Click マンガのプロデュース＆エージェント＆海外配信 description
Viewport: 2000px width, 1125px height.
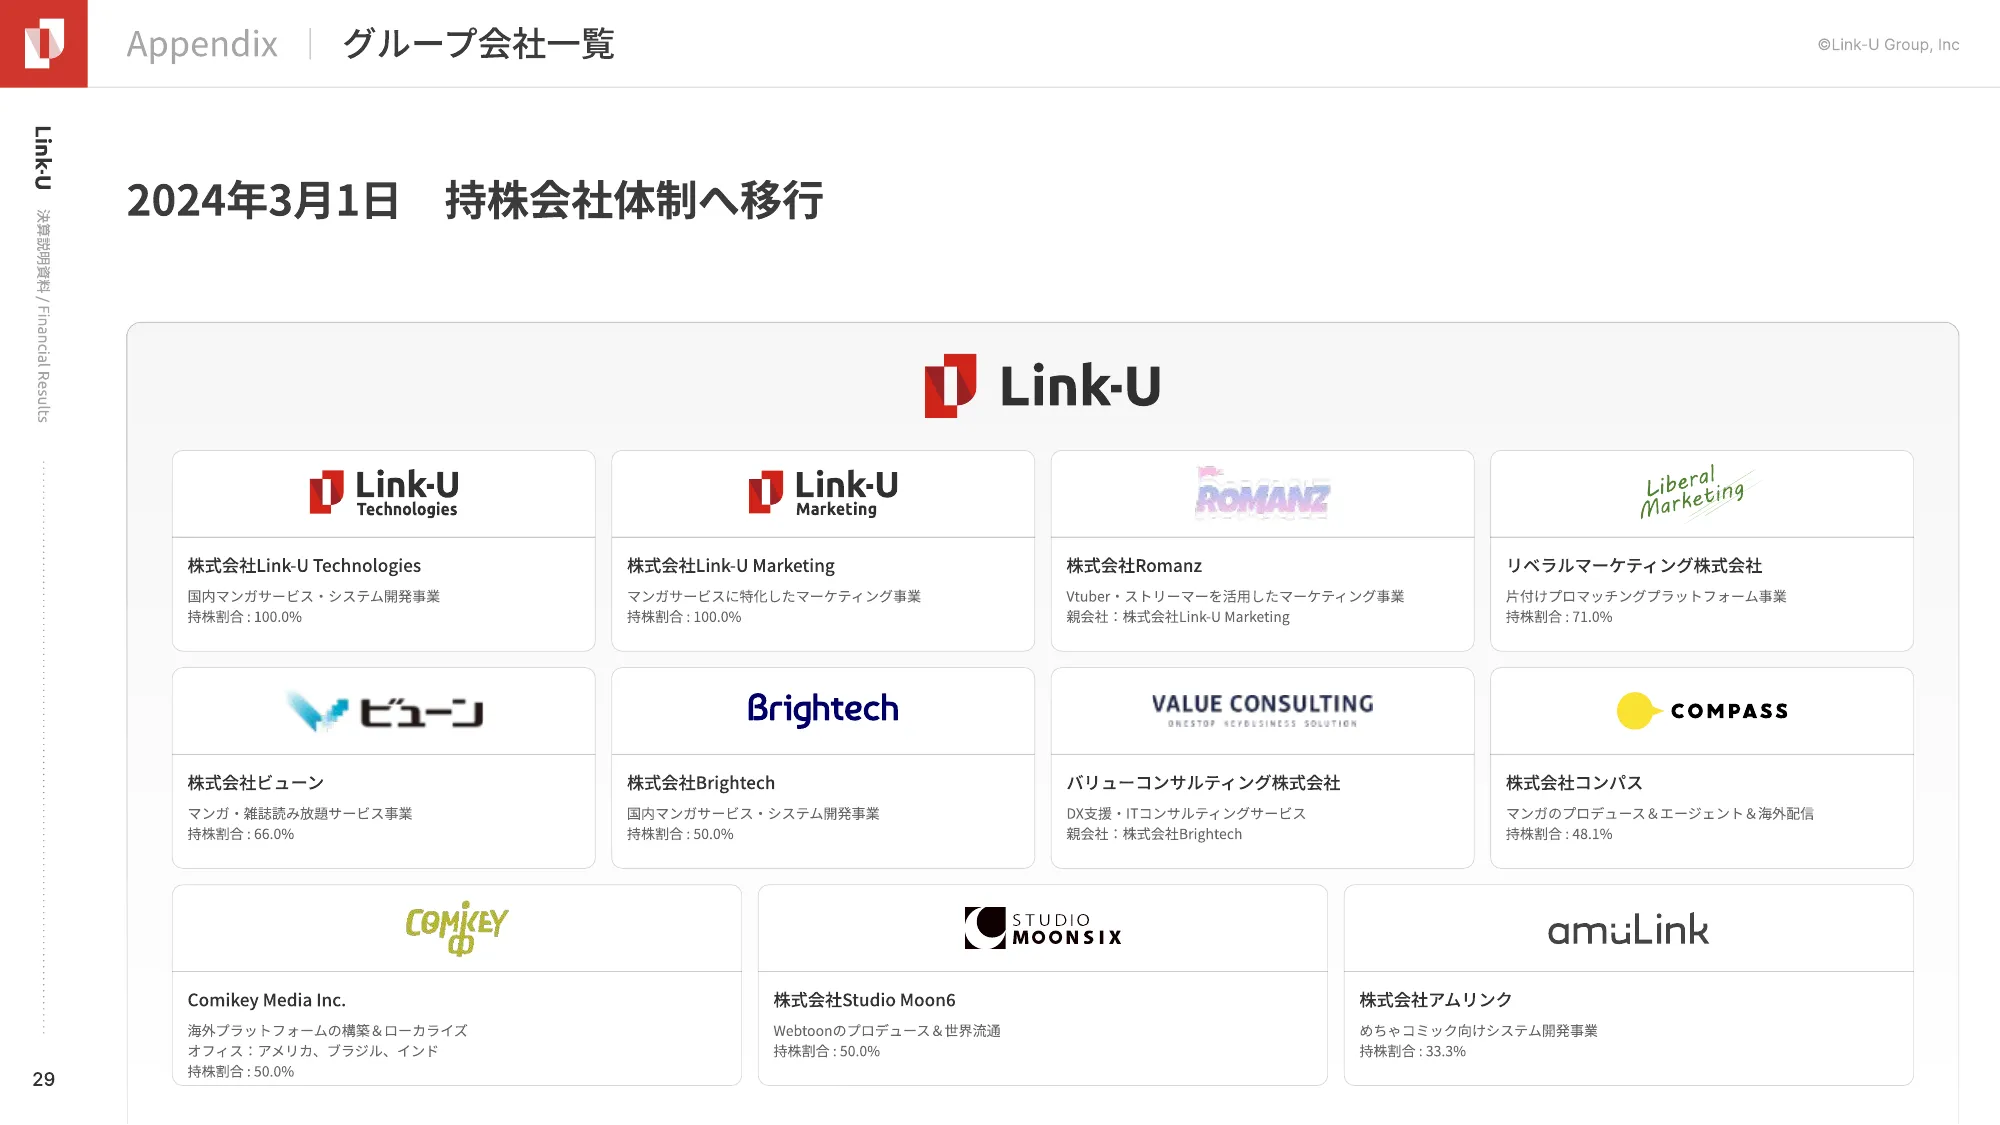pyautogui.click(x=1660, y=814)
